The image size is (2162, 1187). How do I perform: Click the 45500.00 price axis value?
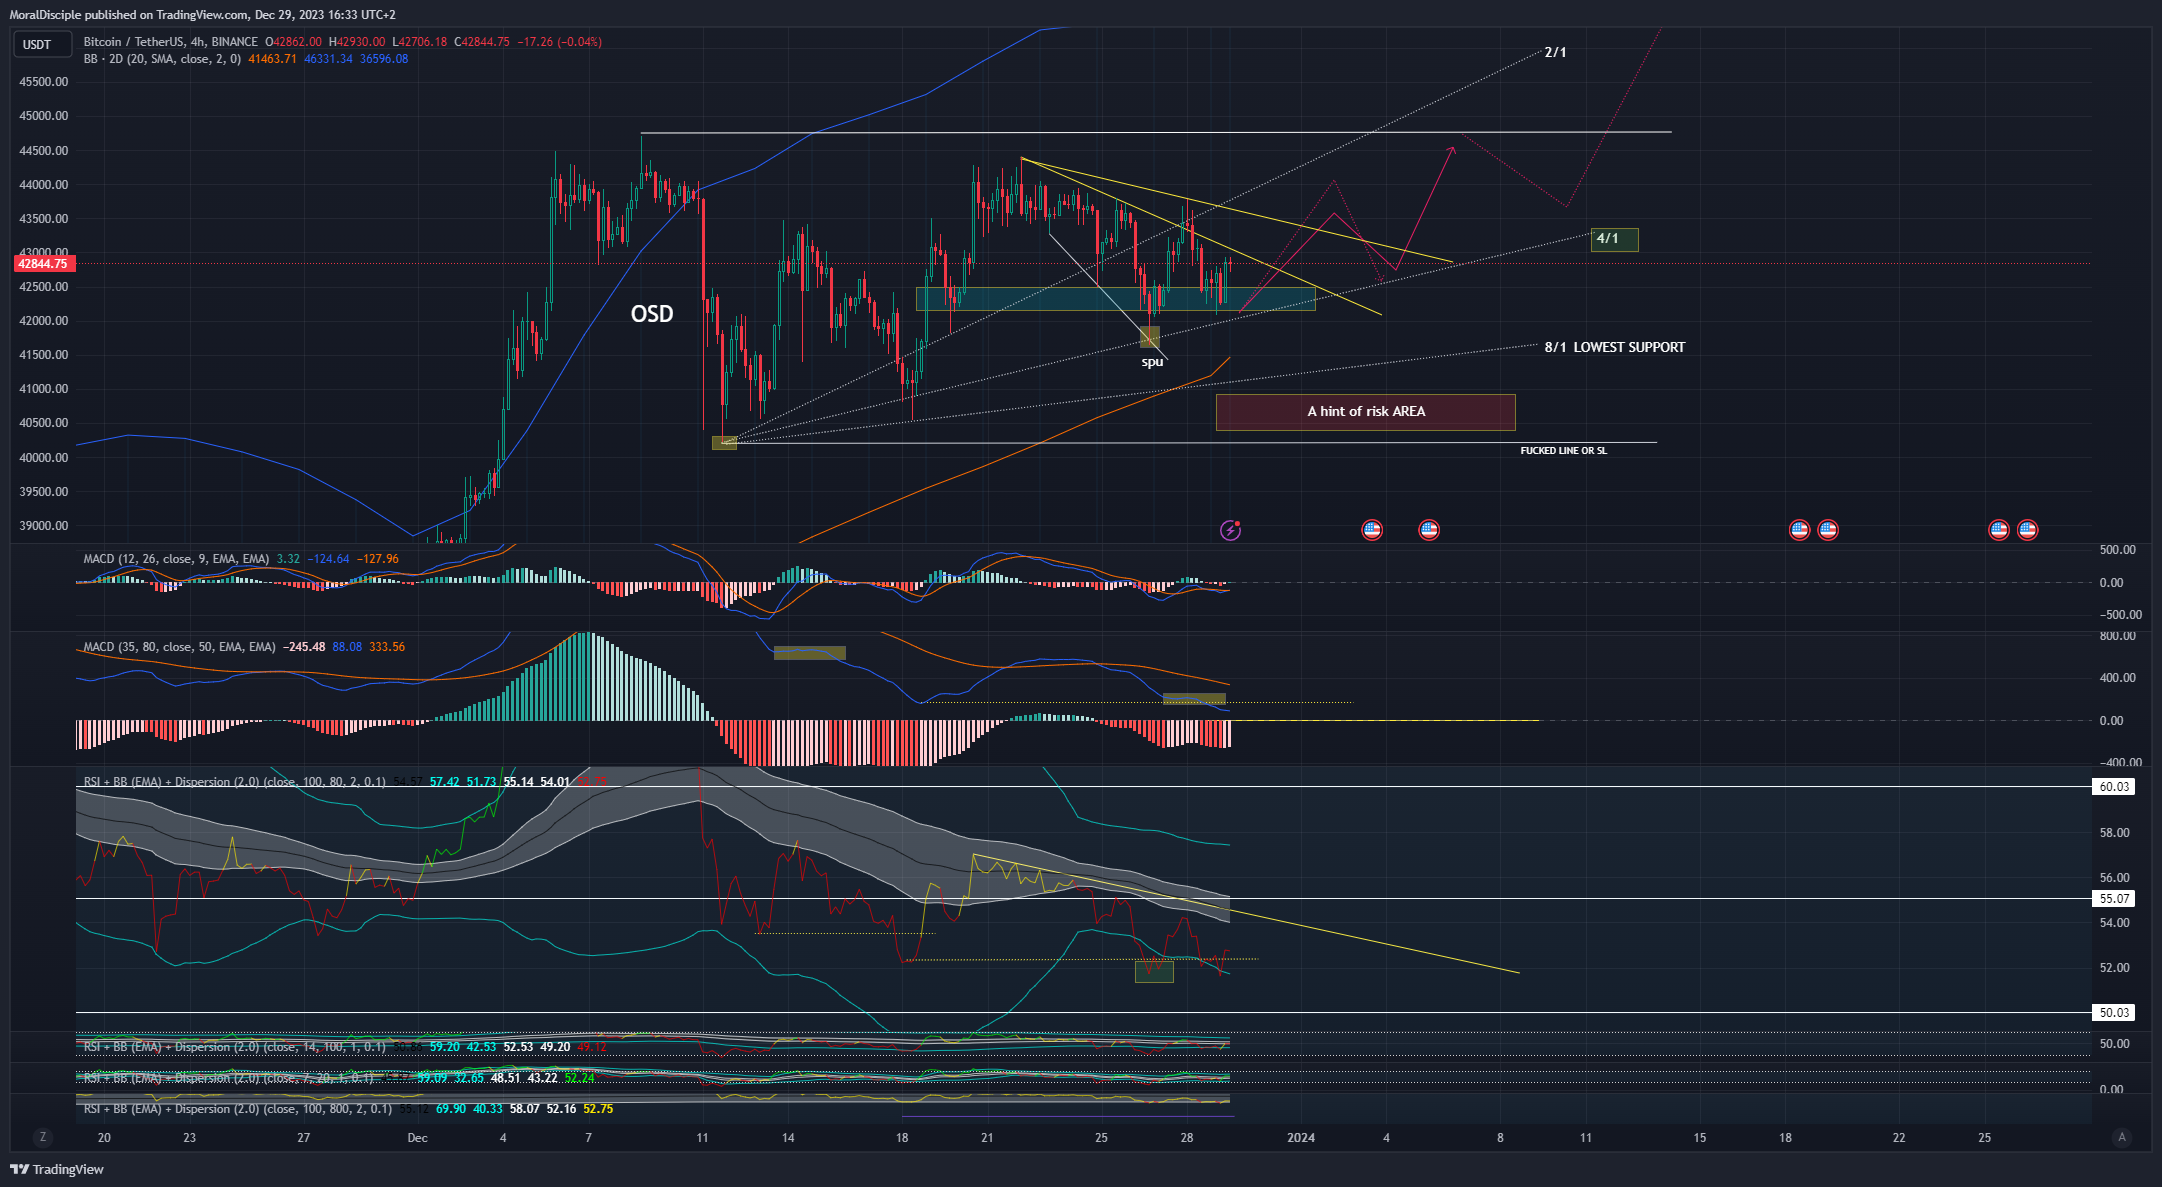click(x=44, y=82)
